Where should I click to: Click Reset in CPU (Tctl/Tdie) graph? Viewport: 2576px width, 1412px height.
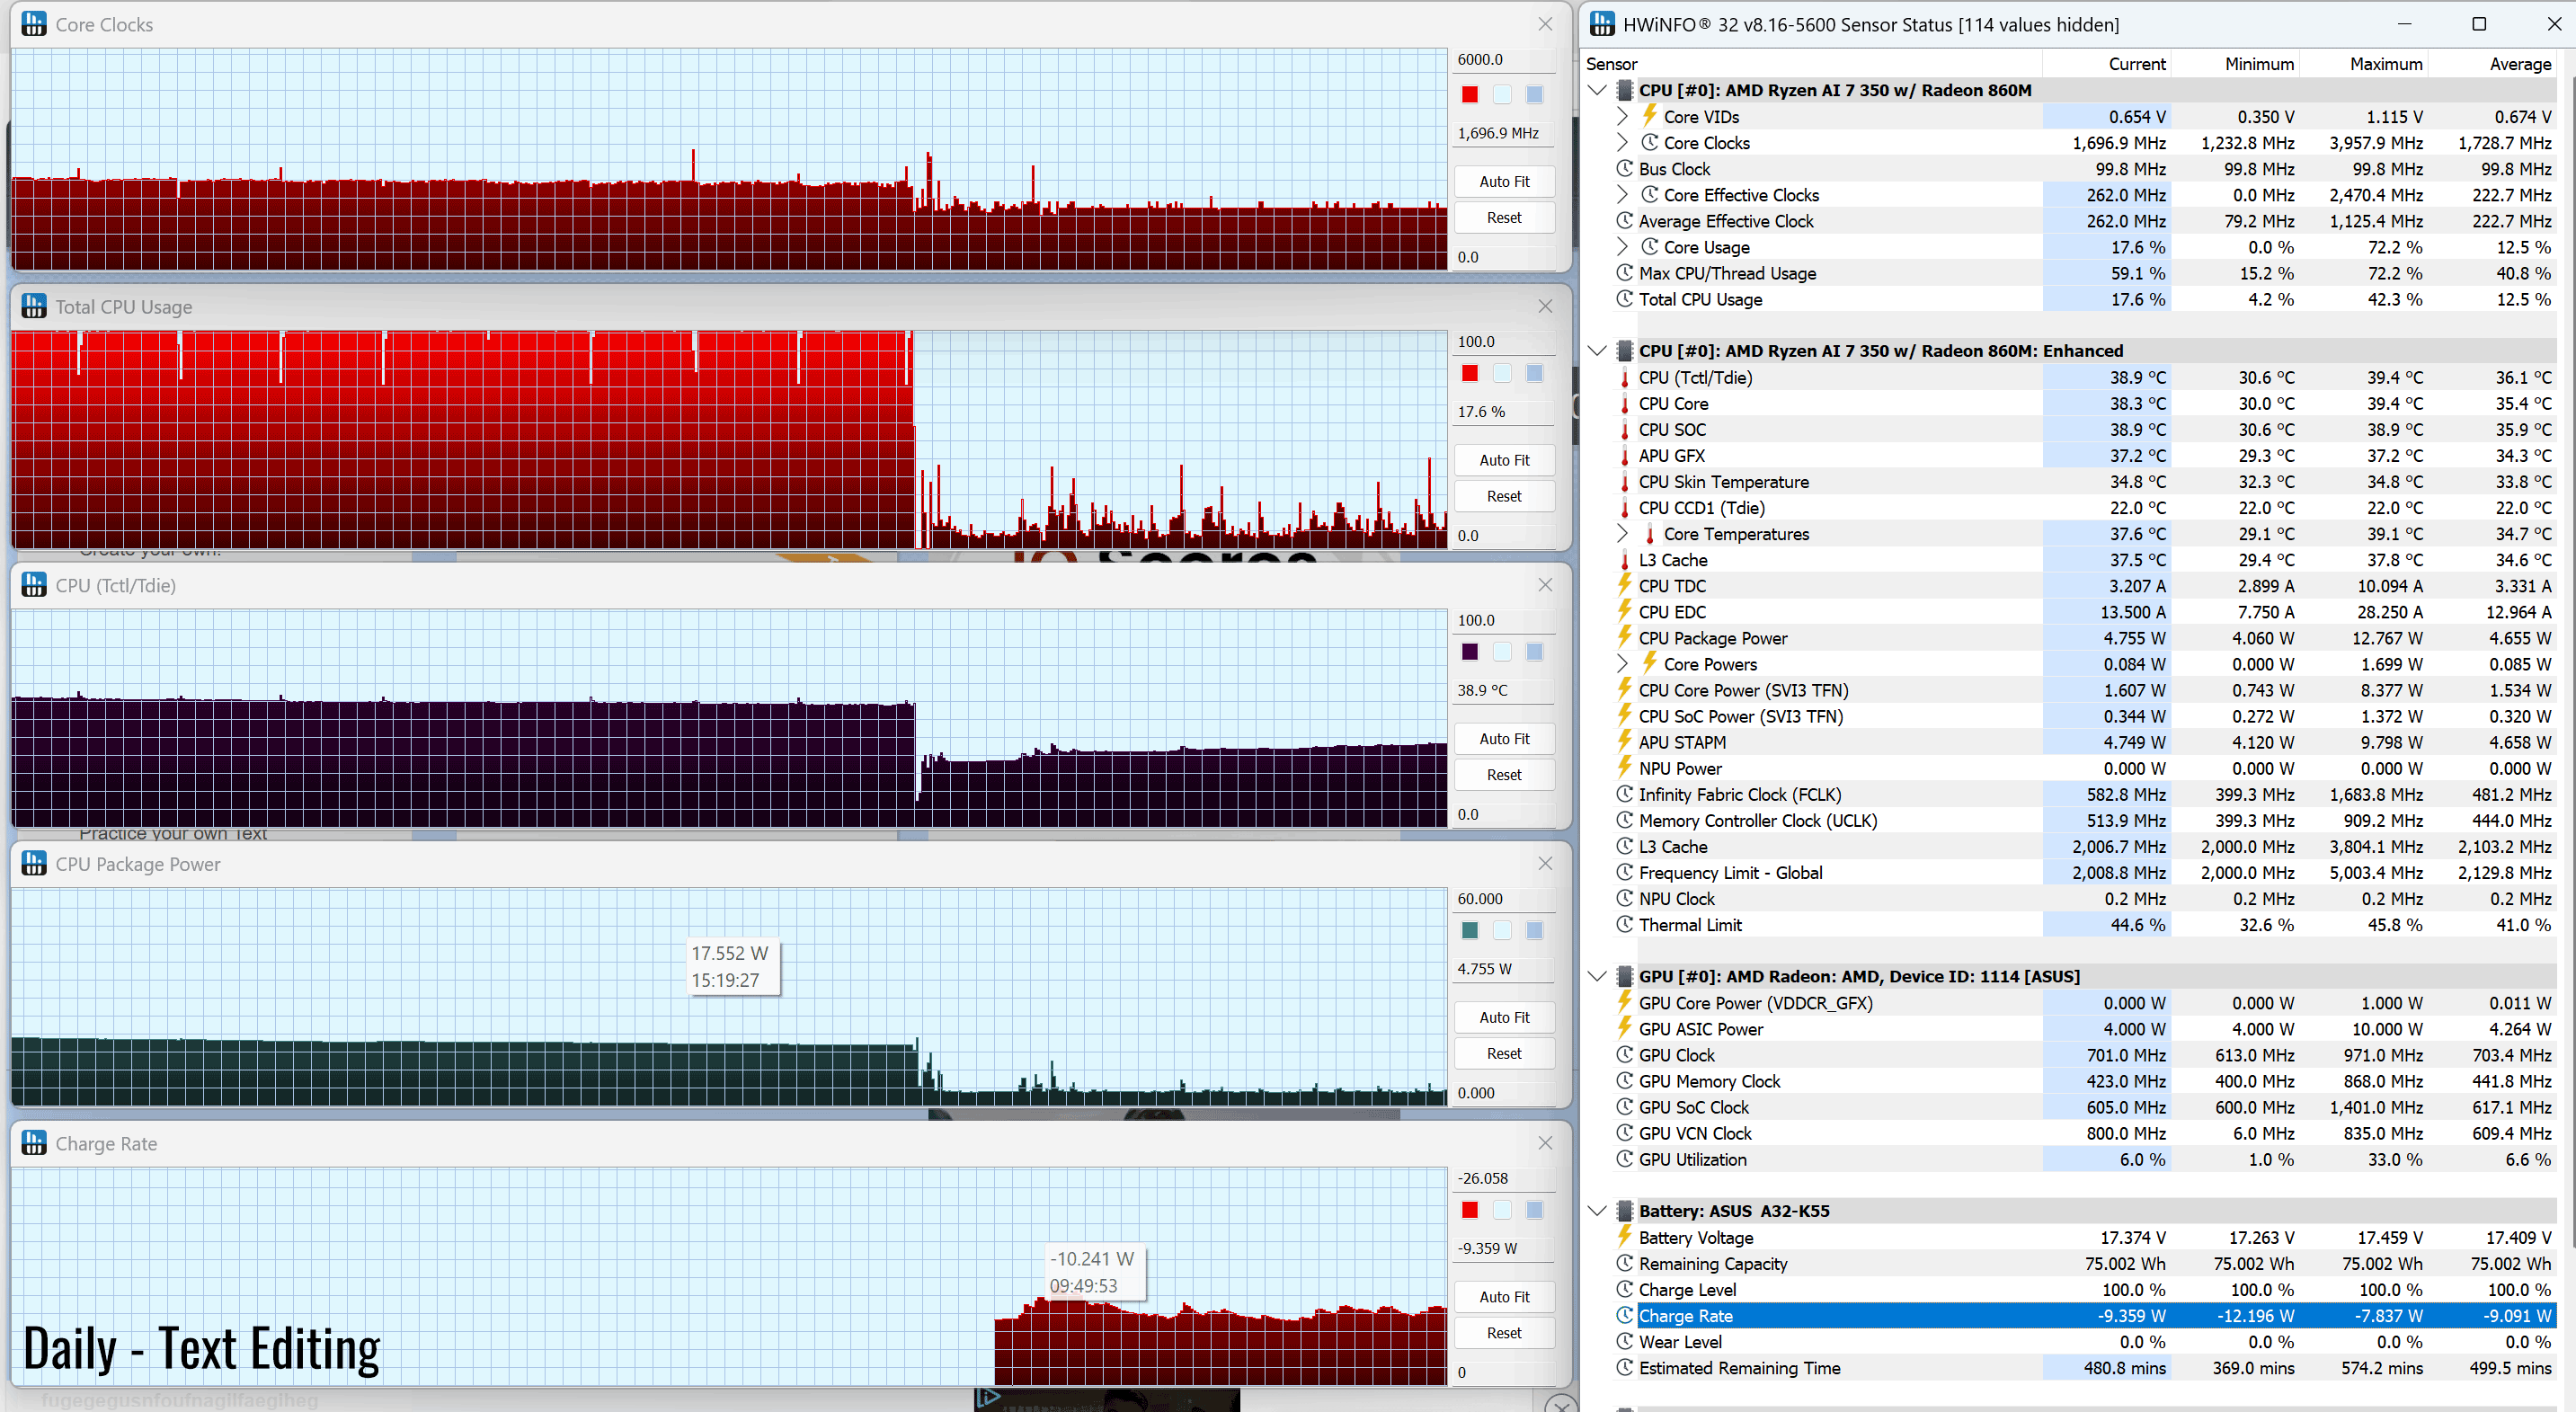click(1504, 774)
